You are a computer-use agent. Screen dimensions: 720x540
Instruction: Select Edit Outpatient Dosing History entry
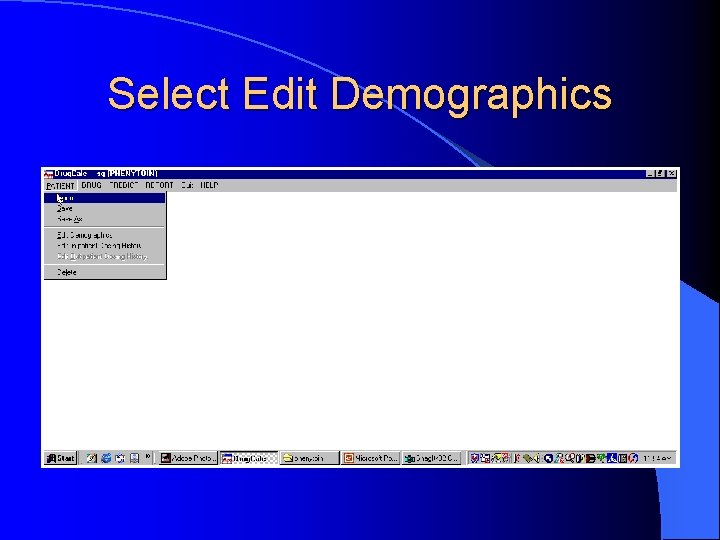click(105, 256)
